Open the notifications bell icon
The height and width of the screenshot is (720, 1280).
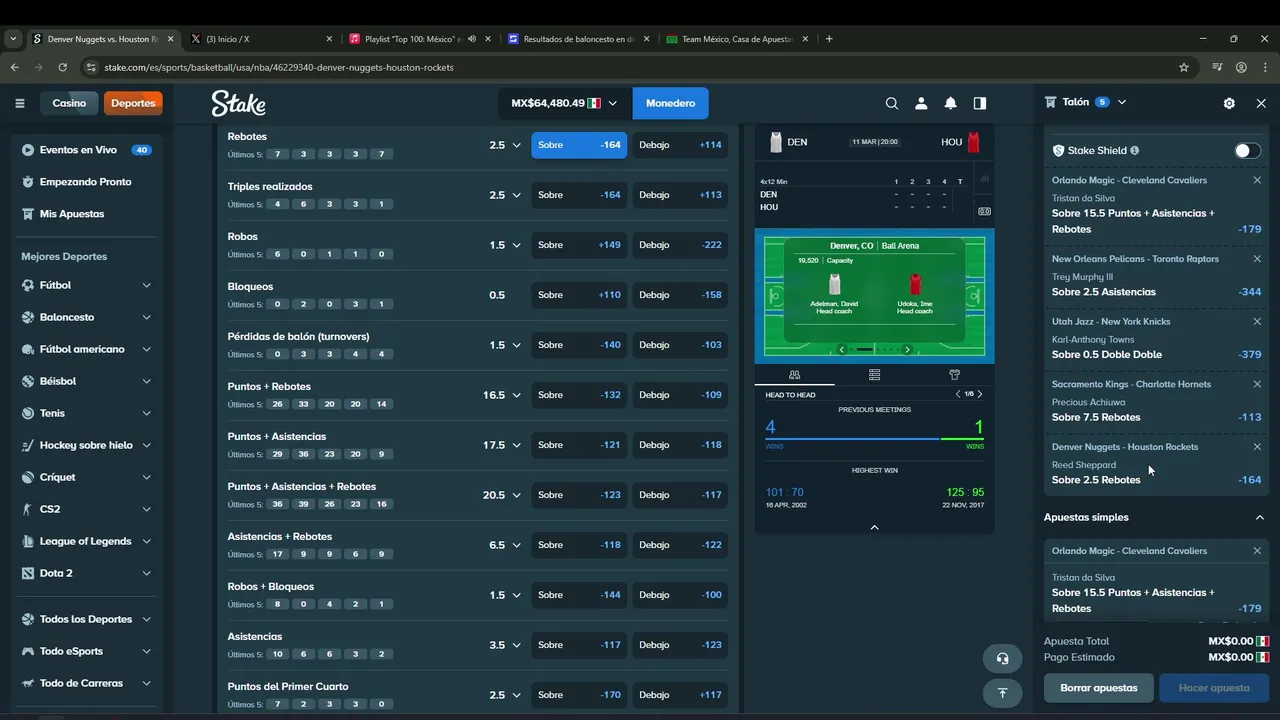[x=950, y=103]
